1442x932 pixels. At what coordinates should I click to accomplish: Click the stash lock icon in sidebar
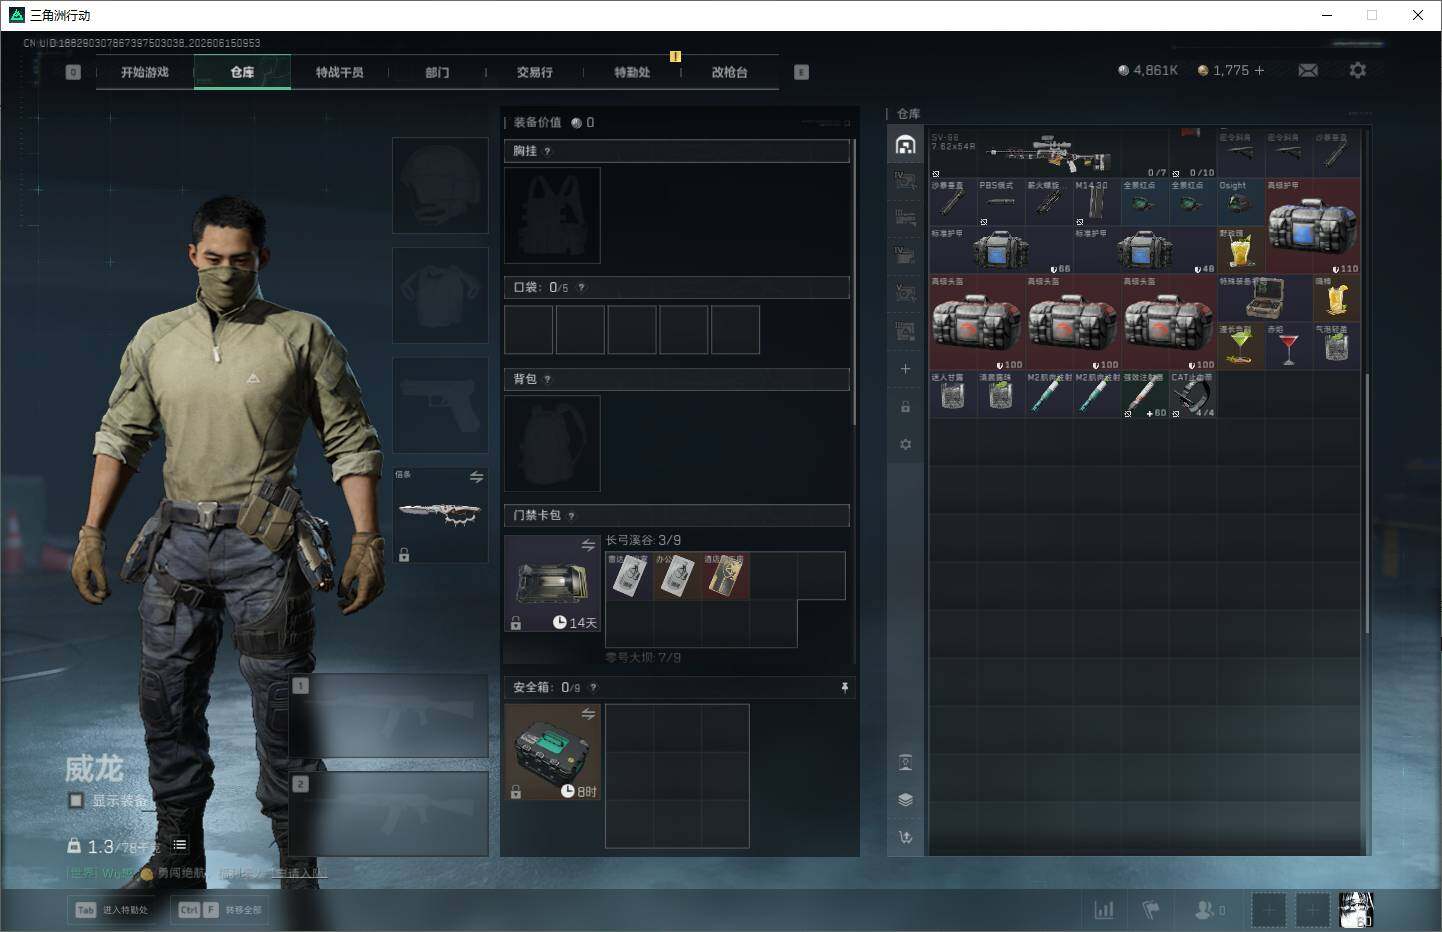905,406
